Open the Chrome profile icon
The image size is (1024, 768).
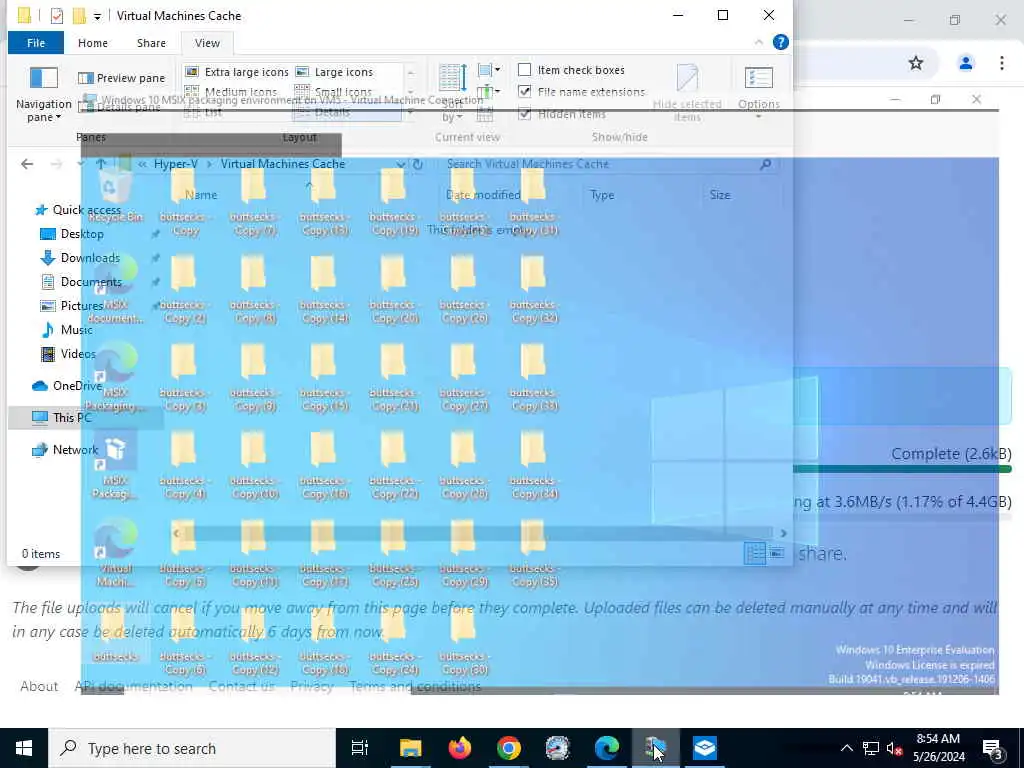(x=965, y=63)
